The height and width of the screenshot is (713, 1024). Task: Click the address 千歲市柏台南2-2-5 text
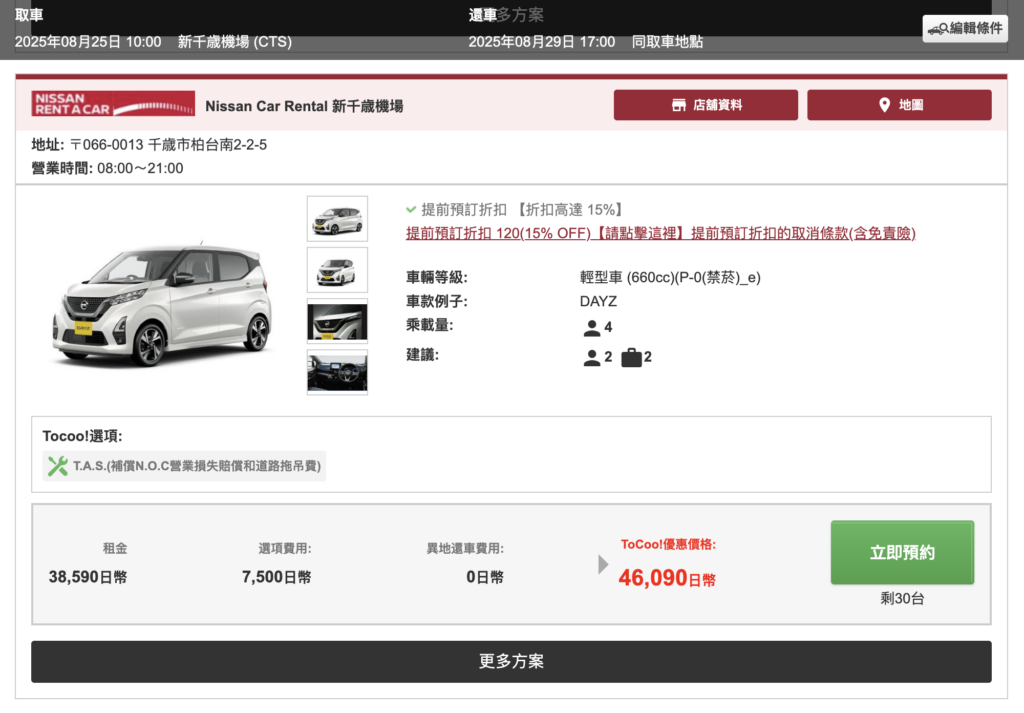[207, 145]
